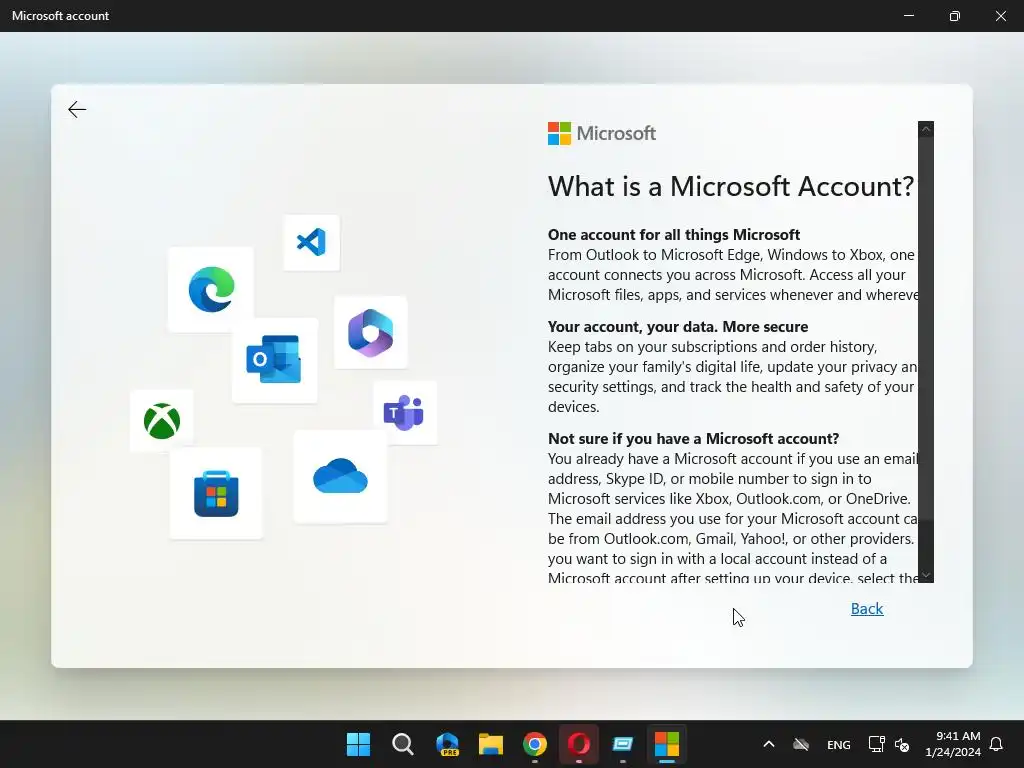Click the vertical scrollbar thumb

(x=925, y=328)
